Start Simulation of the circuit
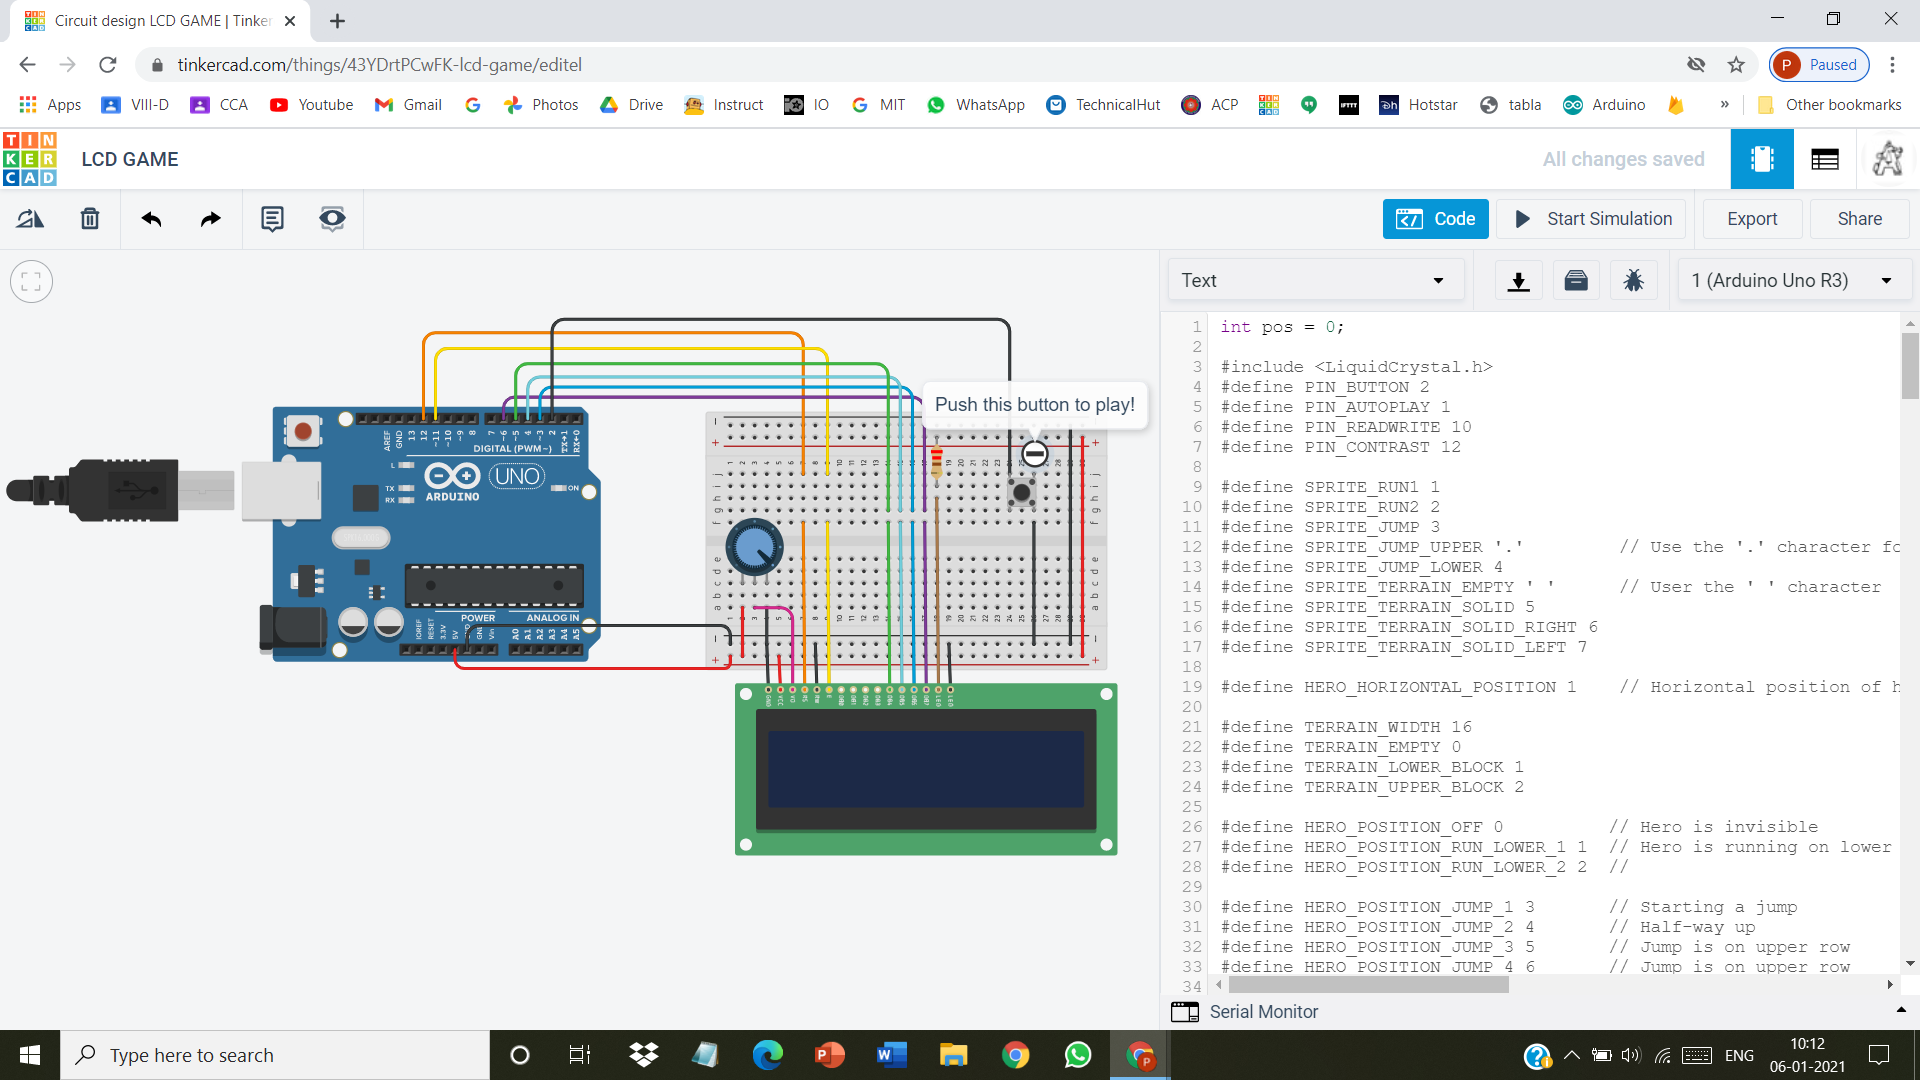 [x=1590, y=218]
